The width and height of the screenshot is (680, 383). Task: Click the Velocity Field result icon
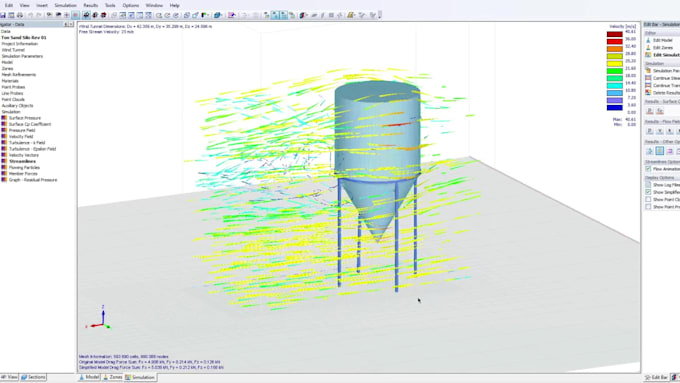tap(4, 137)
